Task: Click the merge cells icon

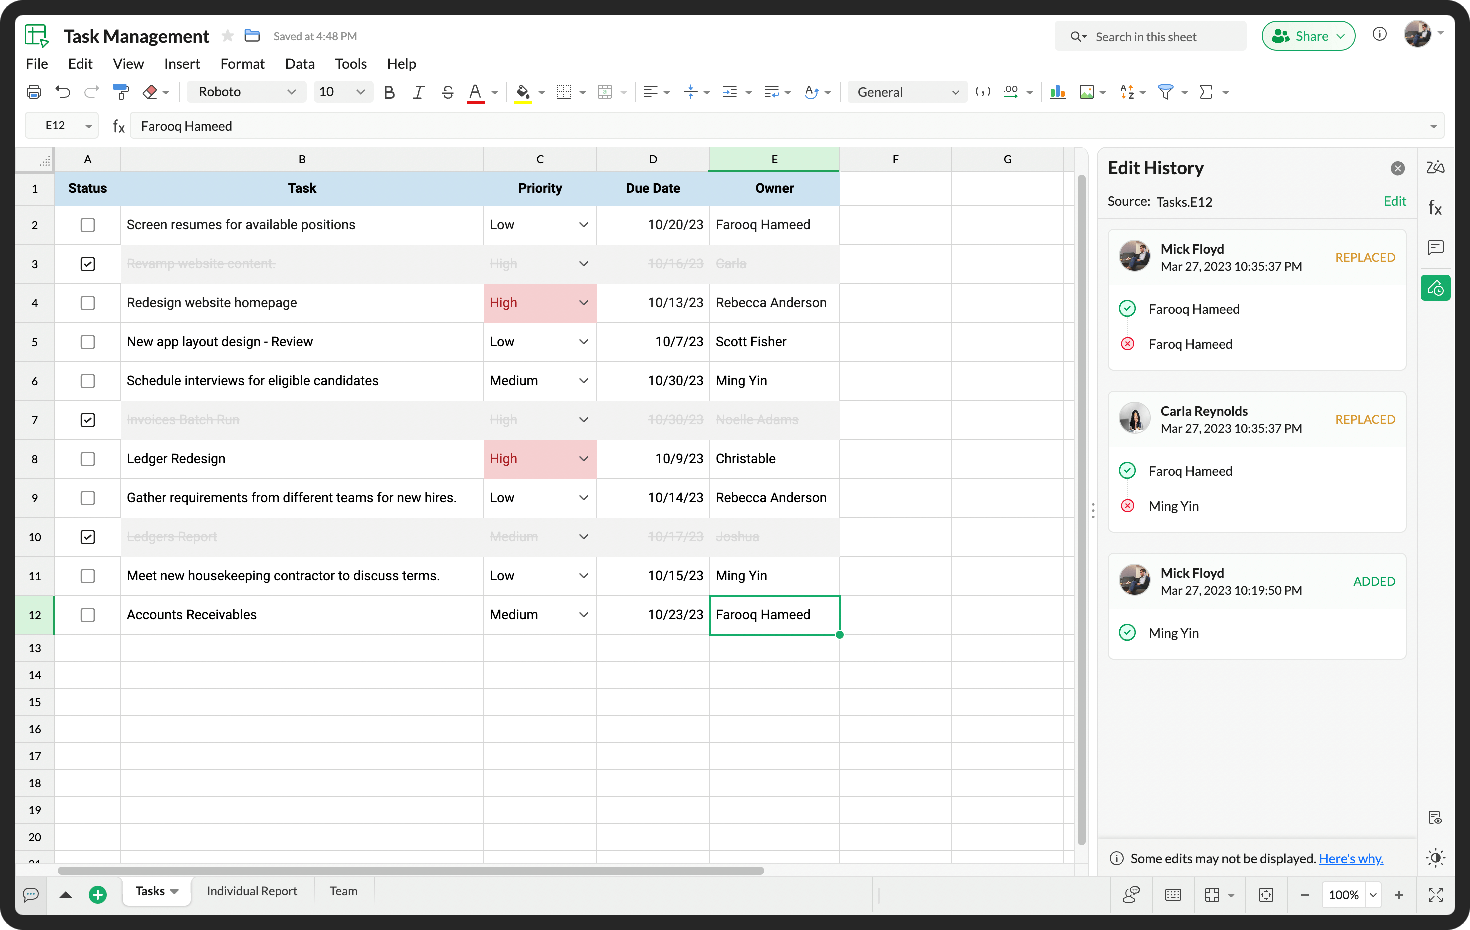Action: (605, 92)
